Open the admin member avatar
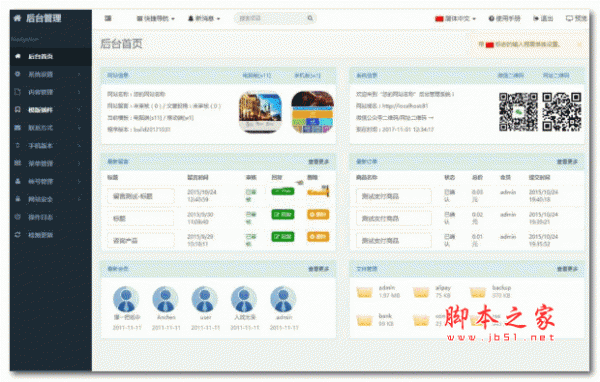The height and width of the screenshot is (382, 600). (283, 299)
